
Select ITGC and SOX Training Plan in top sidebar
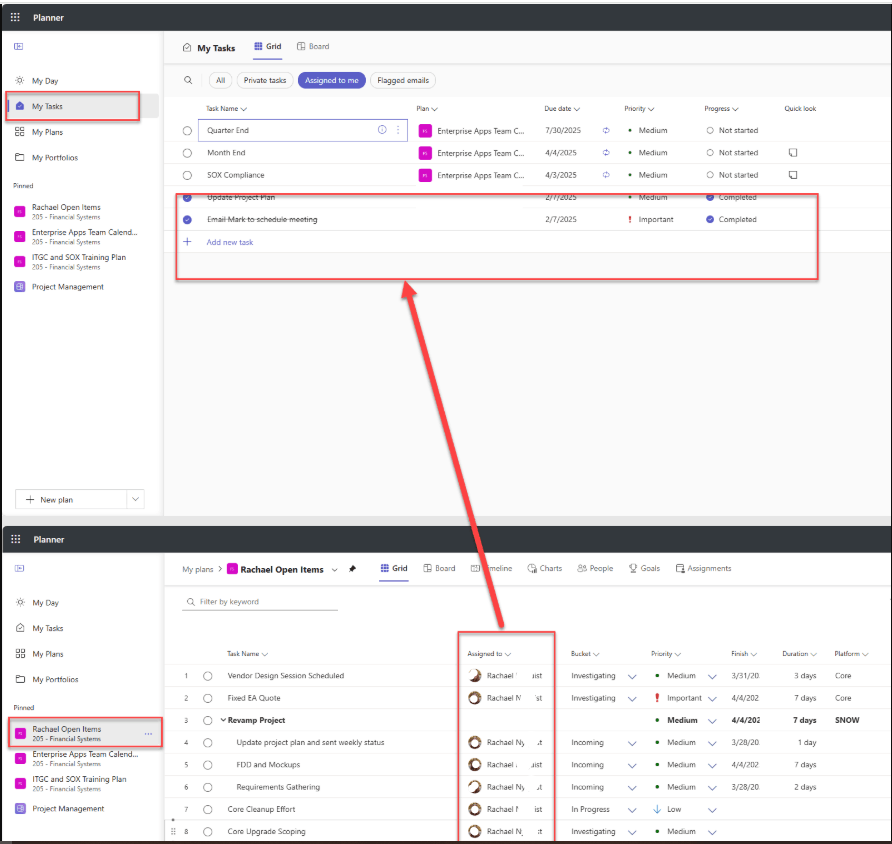(80, 262)
